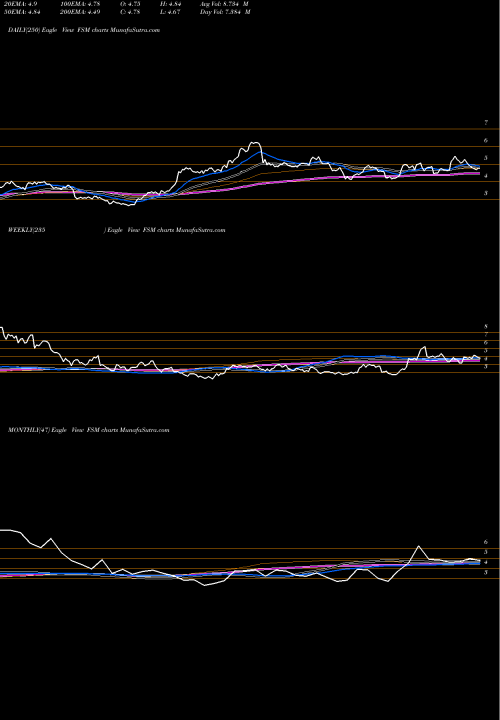Click the monthly chart axis label 3
Viewport: 500px width, 720px height.
pos(486,572)
